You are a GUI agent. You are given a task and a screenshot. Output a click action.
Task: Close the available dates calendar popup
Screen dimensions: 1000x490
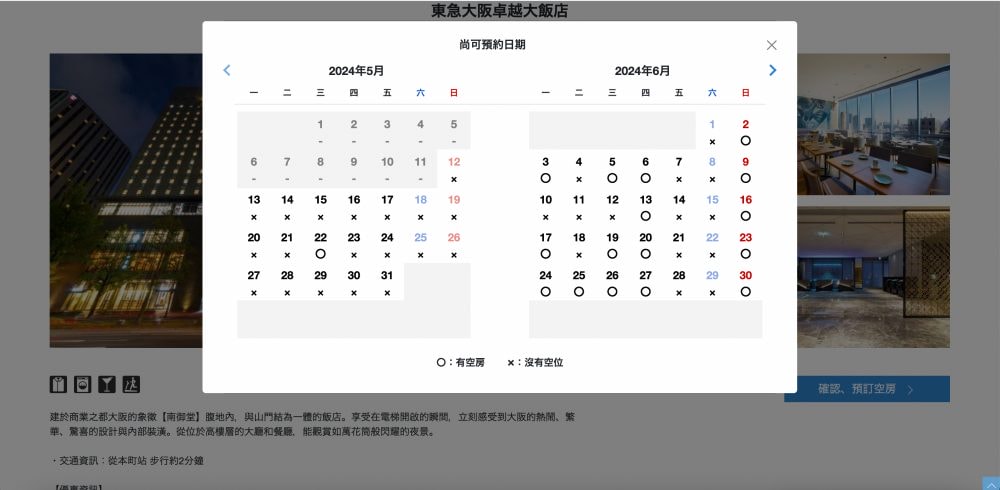[x=771, y=45]
